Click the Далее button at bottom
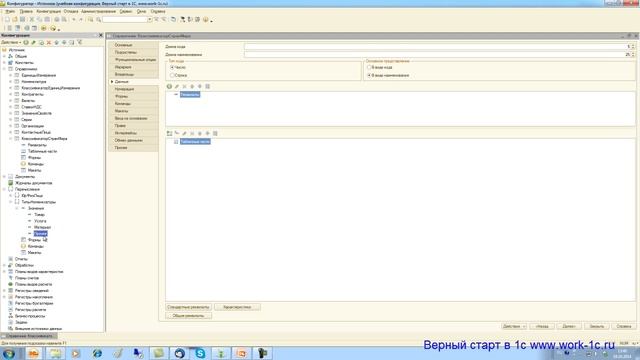 (x=569, y=327)
